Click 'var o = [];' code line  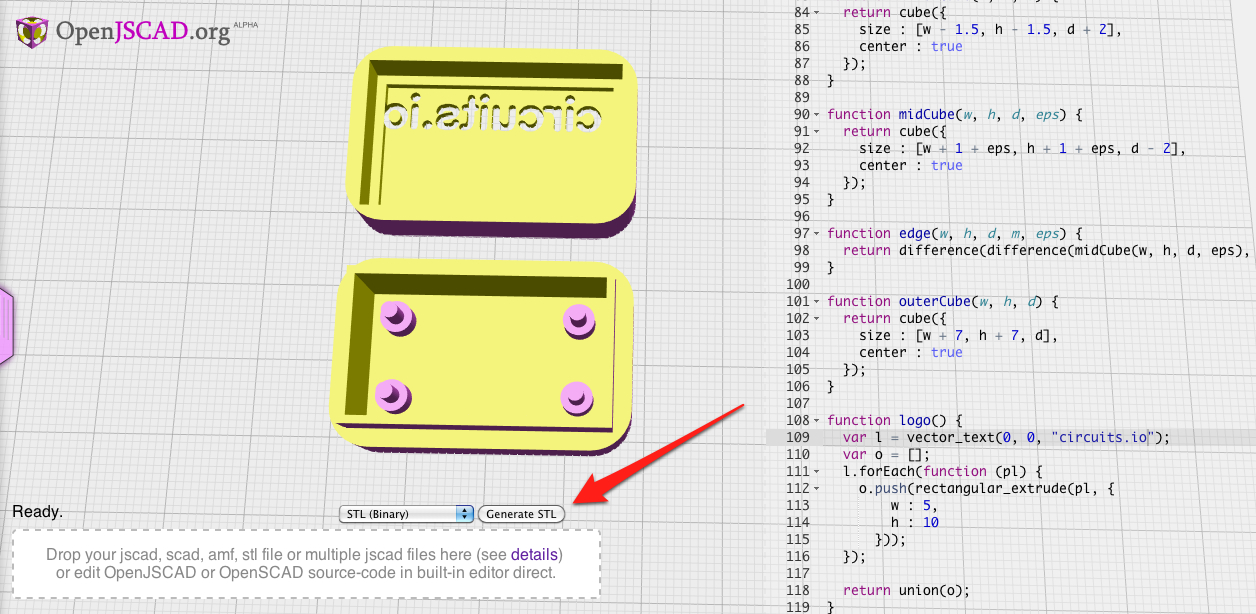tap(886, 454)
